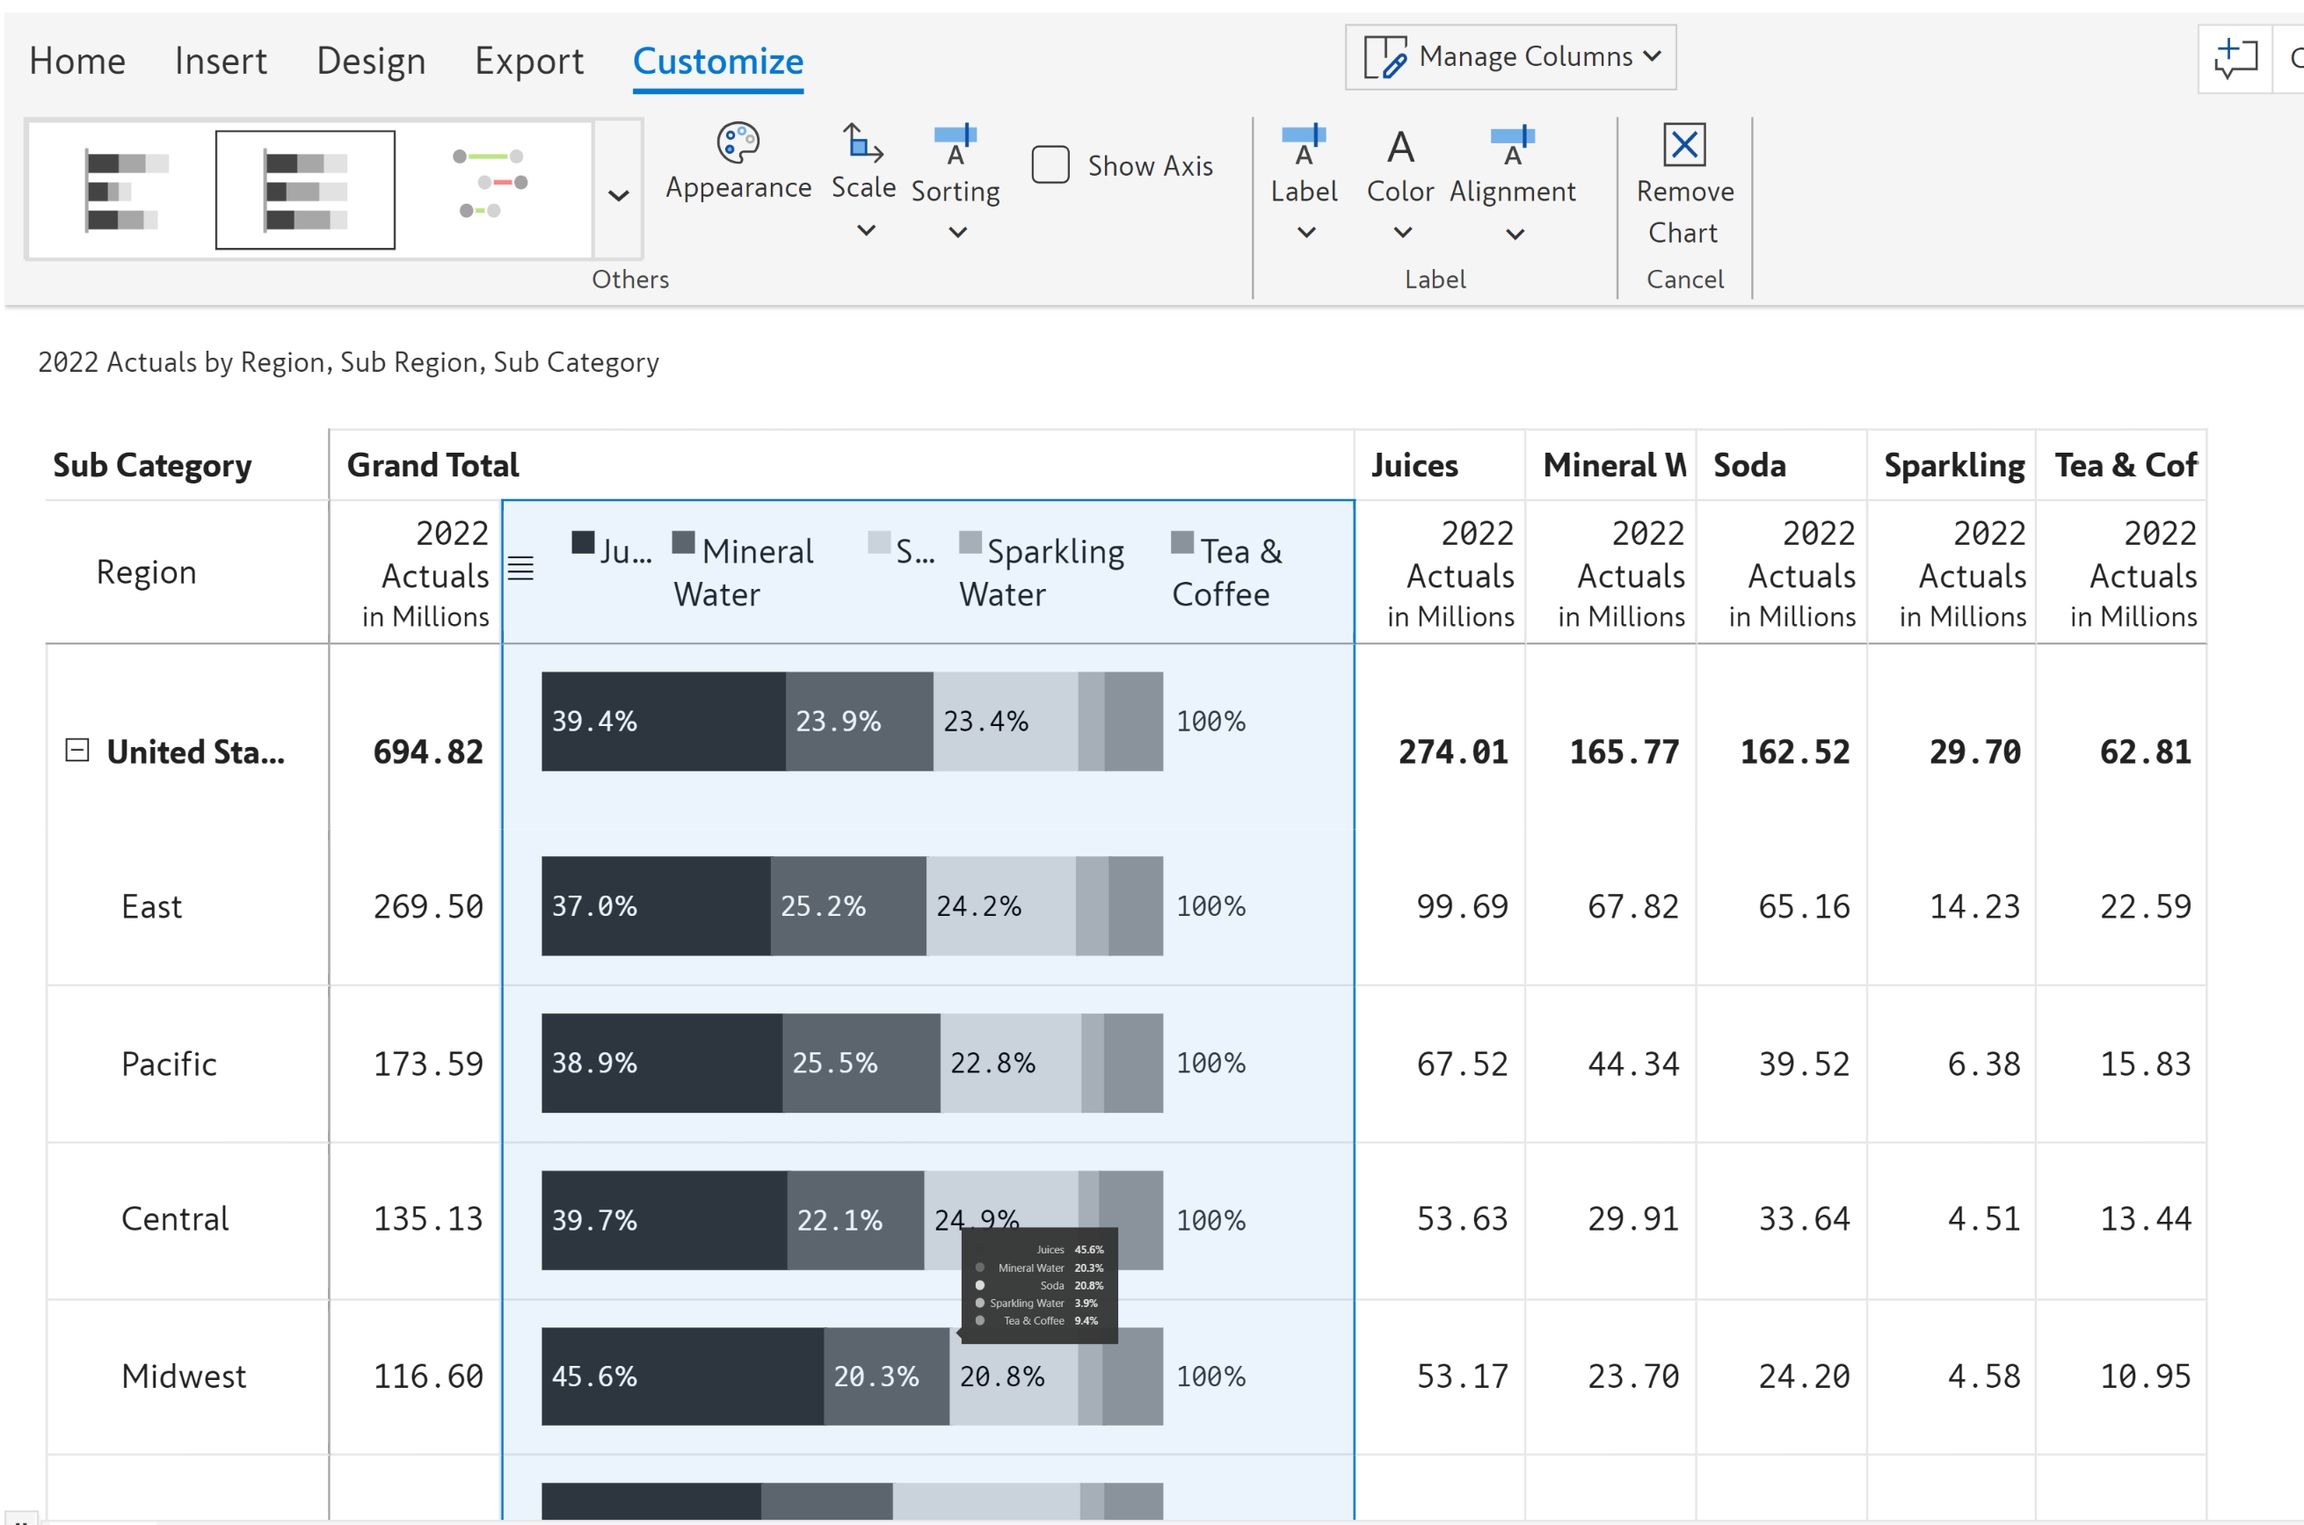
Task: Open the Color text icon
Action: tap(1400, 149)
